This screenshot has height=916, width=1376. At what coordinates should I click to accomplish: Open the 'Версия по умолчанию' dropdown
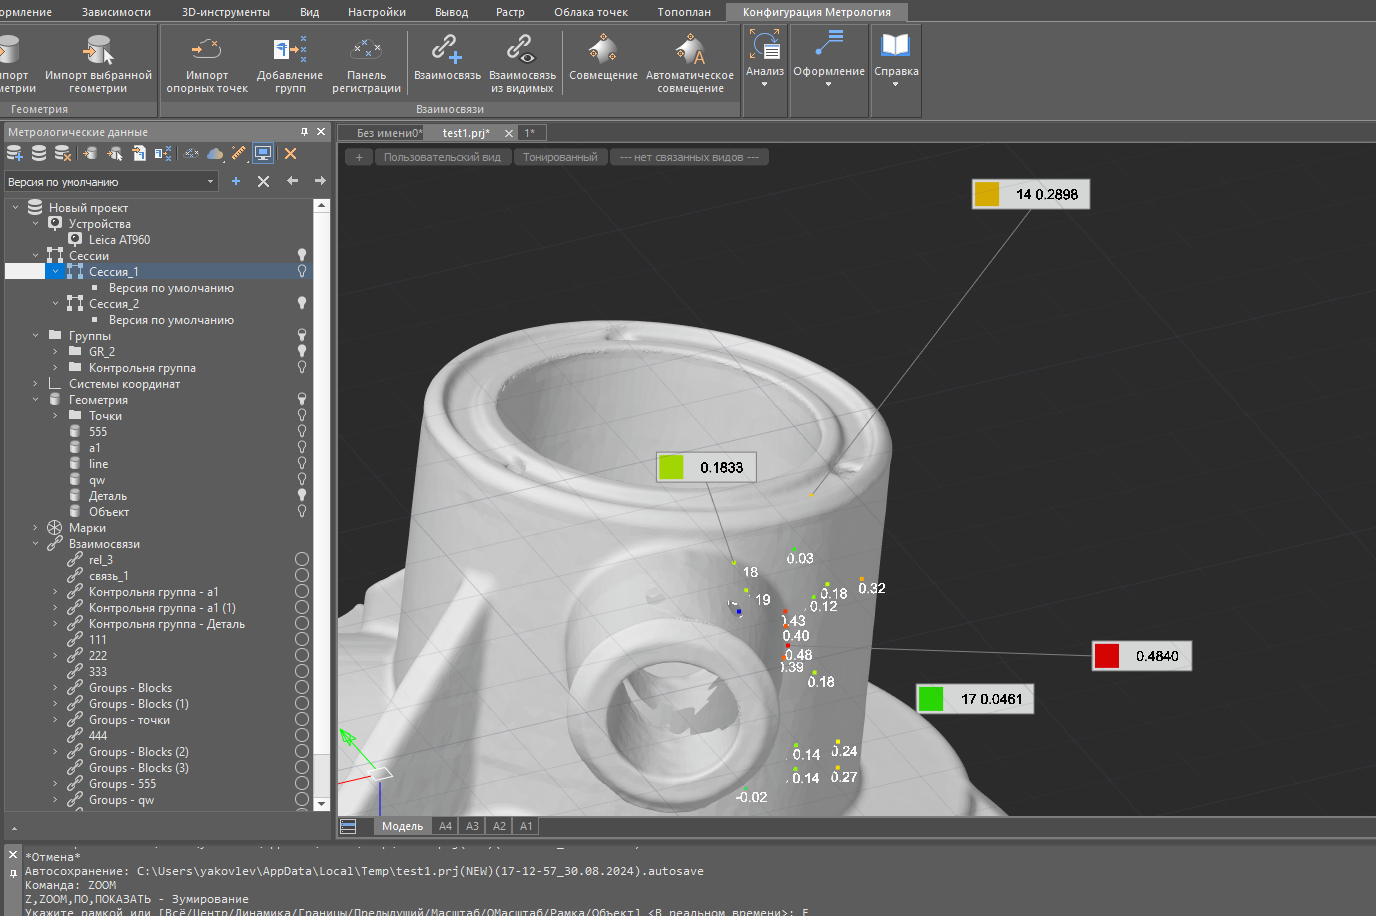pyautogui.click(x=210, y=182)
